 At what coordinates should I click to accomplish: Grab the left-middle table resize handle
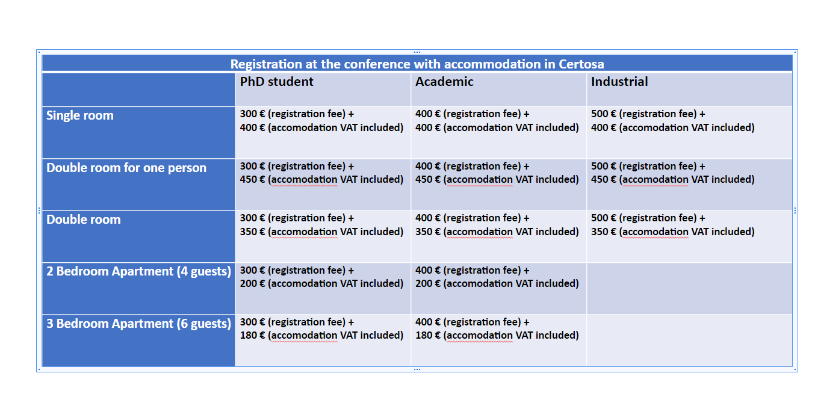click(x=39, y=211)
